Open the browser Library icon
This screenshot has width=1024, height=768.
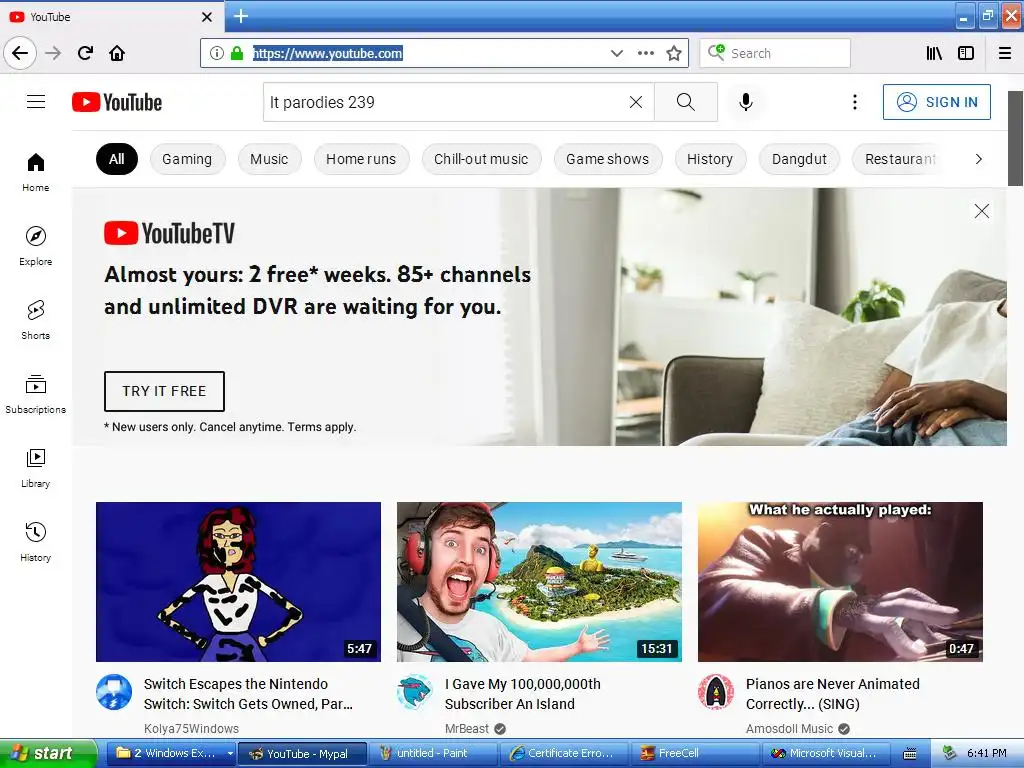(935, 53)
